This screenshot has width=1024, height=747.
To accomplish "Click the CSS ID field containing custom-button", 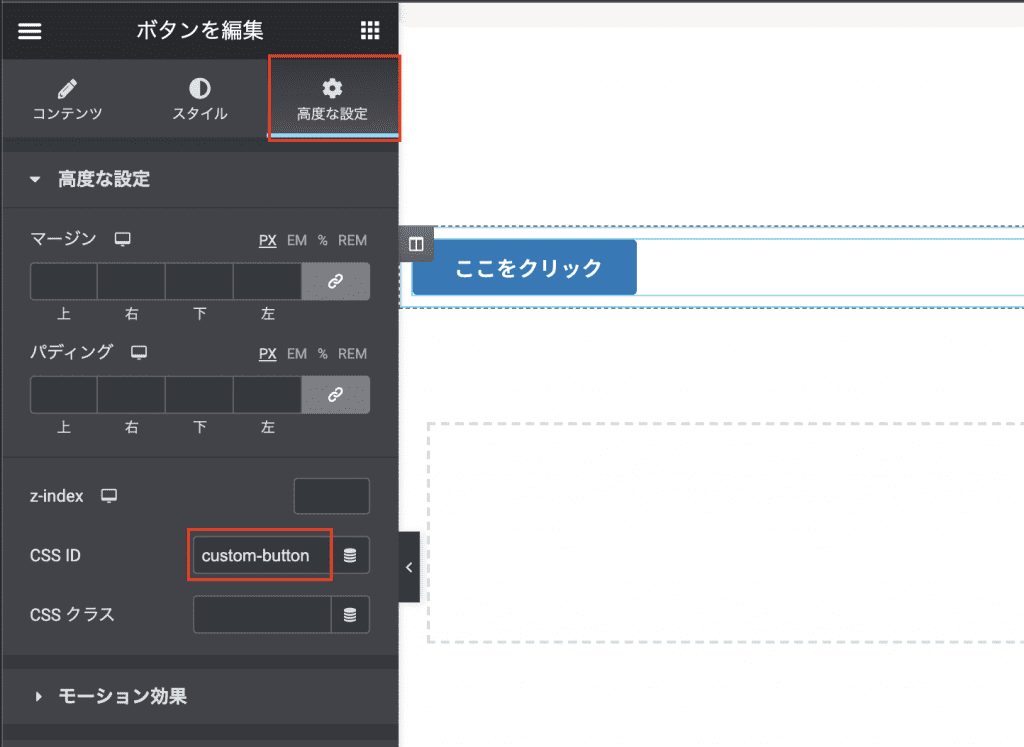I will tap(261, 556).
